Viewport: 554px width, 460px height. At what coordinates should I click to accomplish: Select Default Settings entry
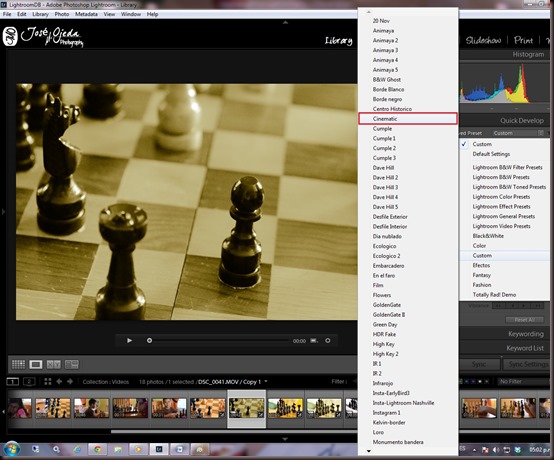coord(505,154)
